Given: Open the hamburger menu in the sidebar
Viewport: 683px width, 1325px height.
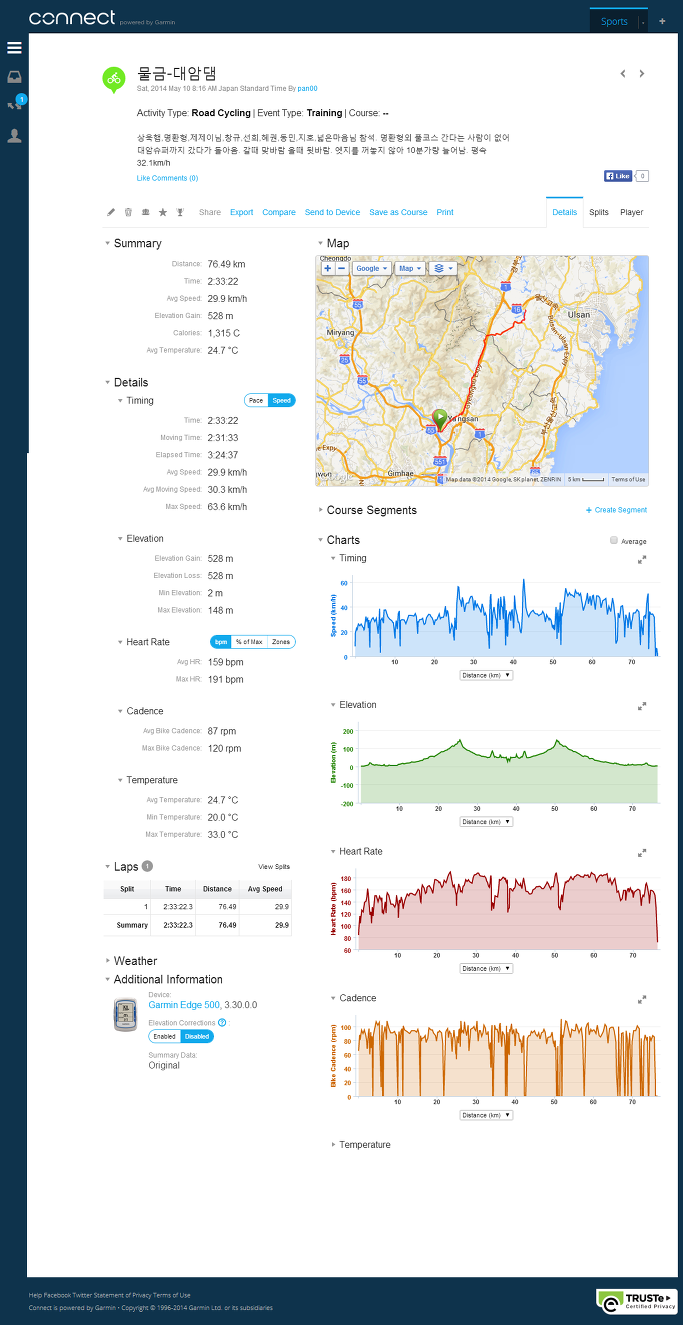Looking at the screenshot, I should click(x=14, y=48).
